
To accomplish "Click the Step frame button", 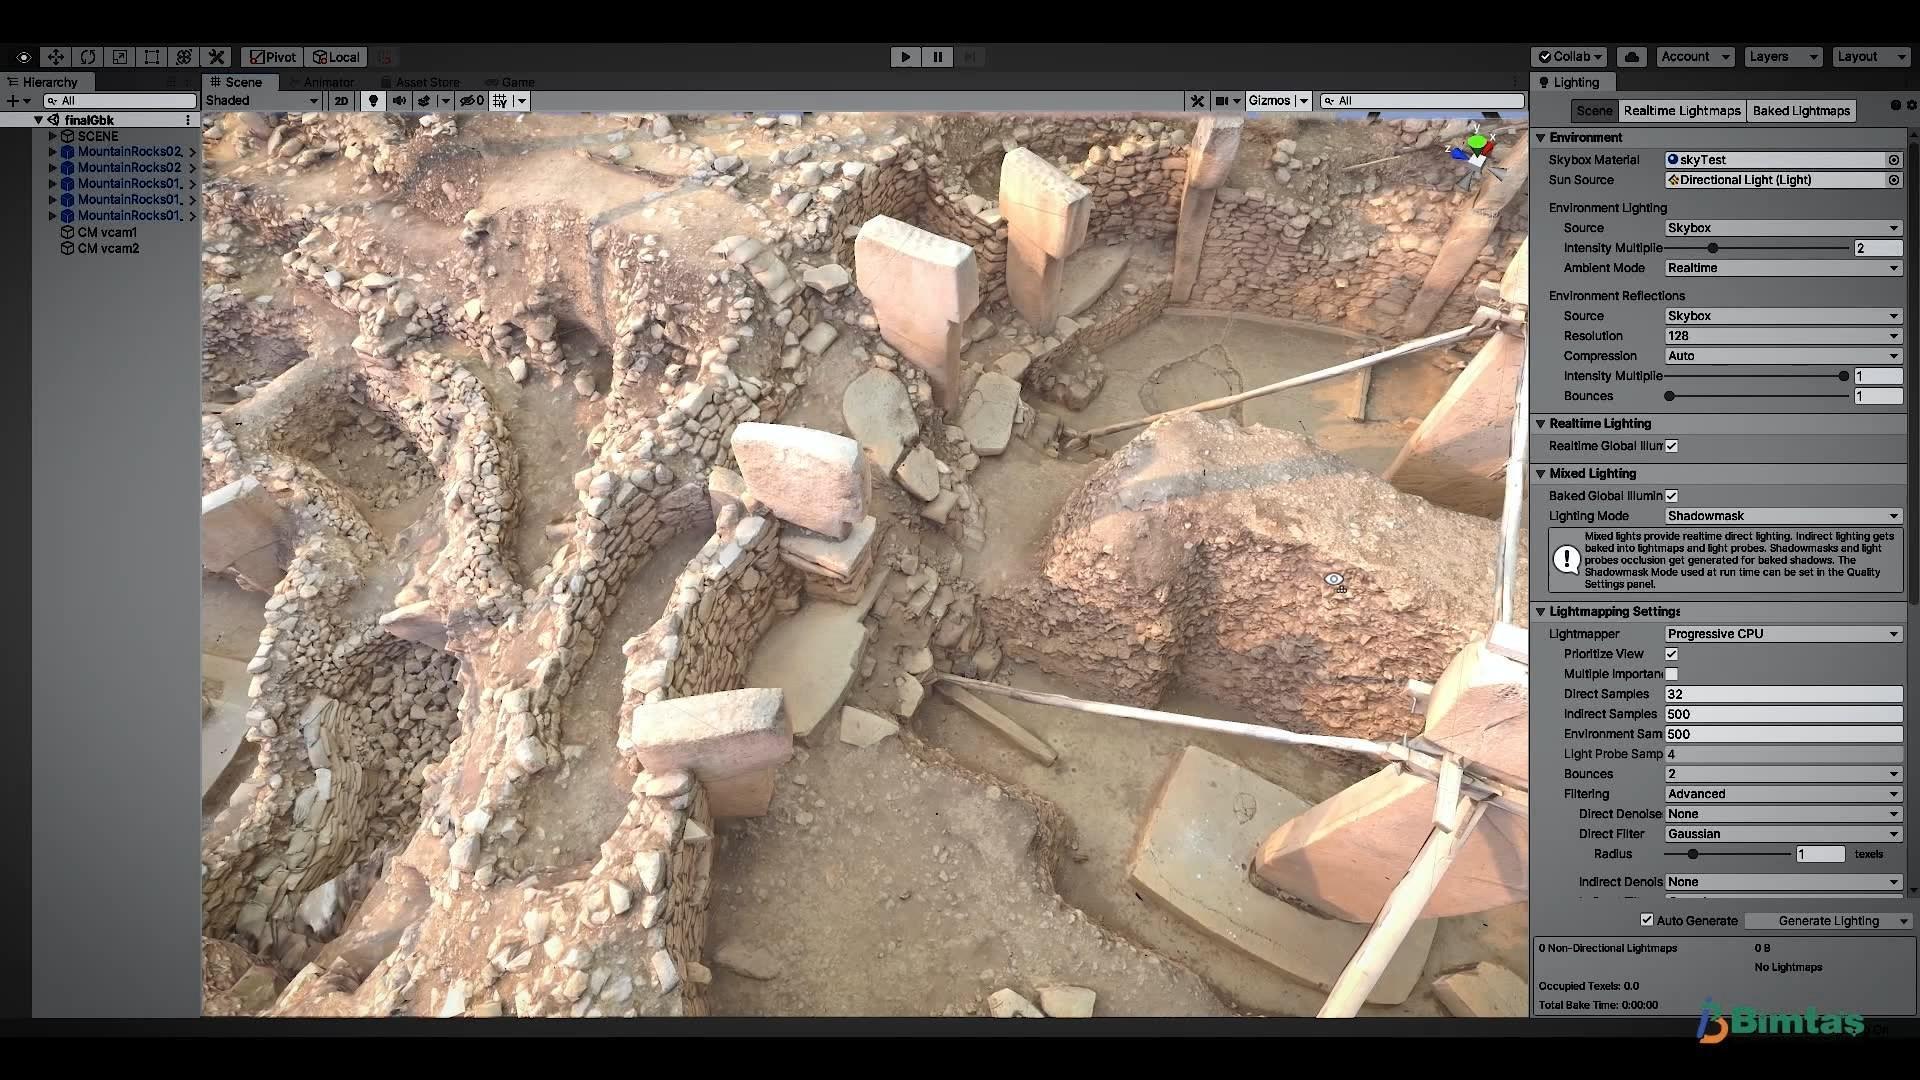I will 969,57.
